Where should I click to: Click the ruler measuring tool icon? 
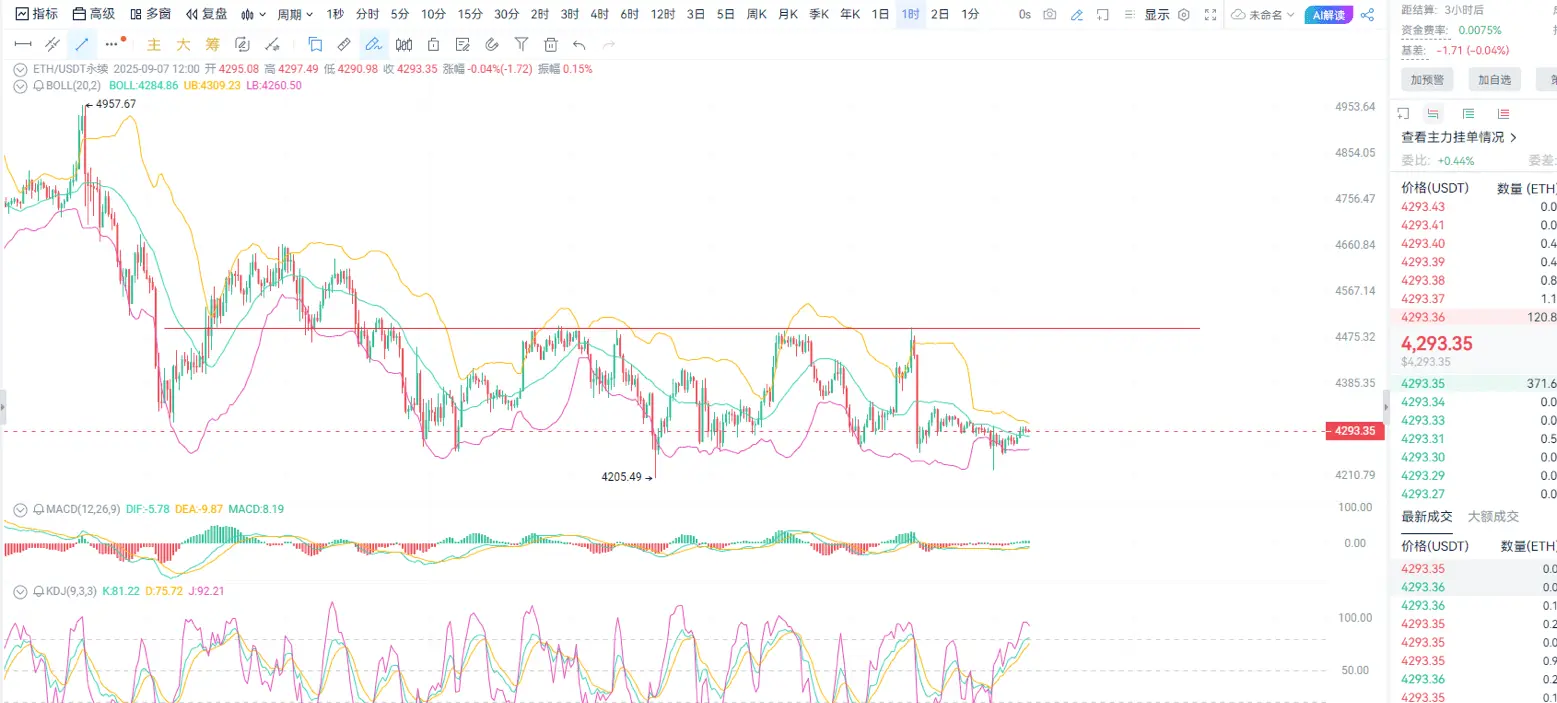click(x=343, y=44)
